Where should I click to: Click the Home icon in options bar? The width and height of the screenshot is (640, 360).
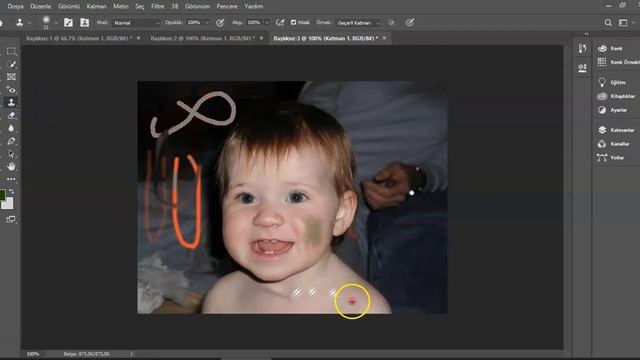pos(2,22)
